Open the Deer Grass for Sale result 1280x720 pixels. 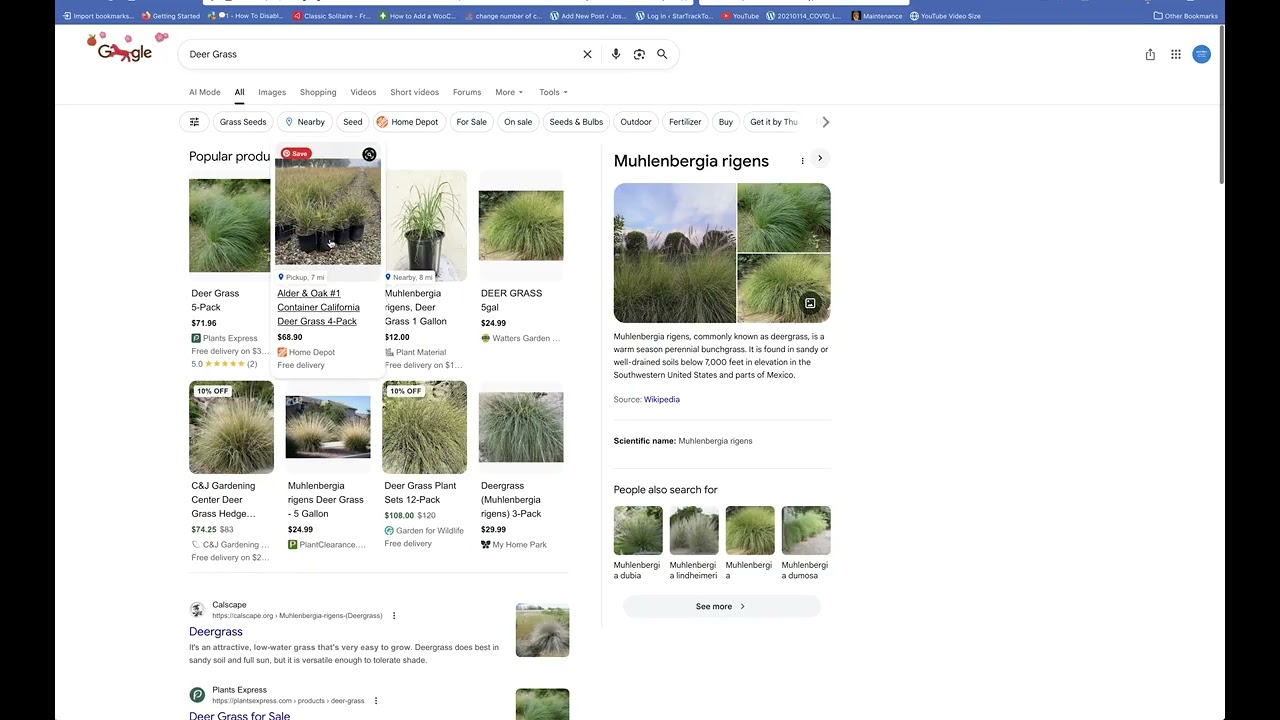pyautogui.click(x=240, y=715)
